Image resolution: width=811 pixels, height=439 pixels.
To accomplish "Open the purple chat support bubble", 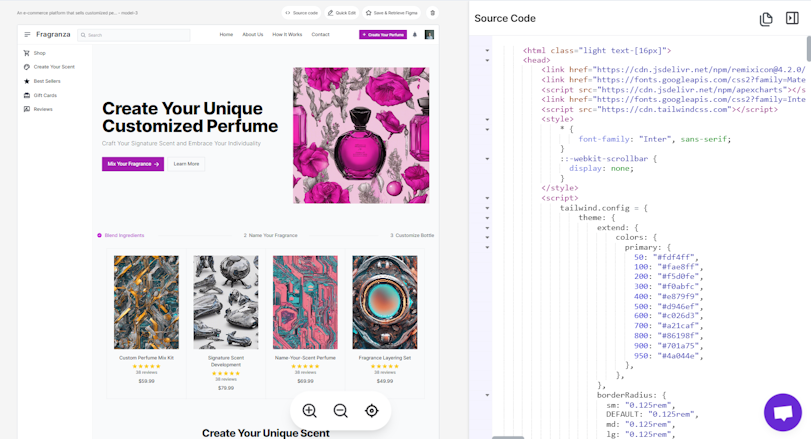I will click(x=783, y=412).
